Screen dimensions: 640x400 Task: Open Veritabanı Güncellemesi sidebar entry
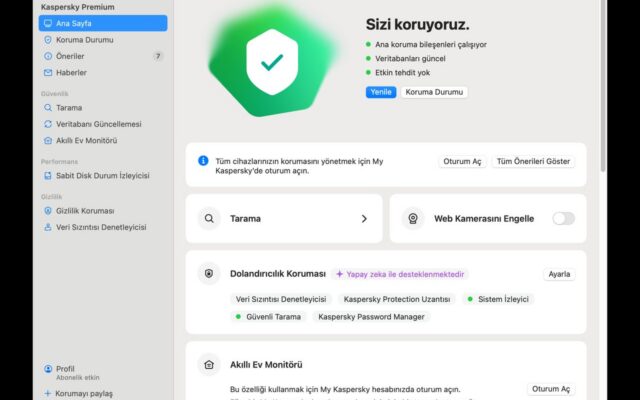(103, 124)
